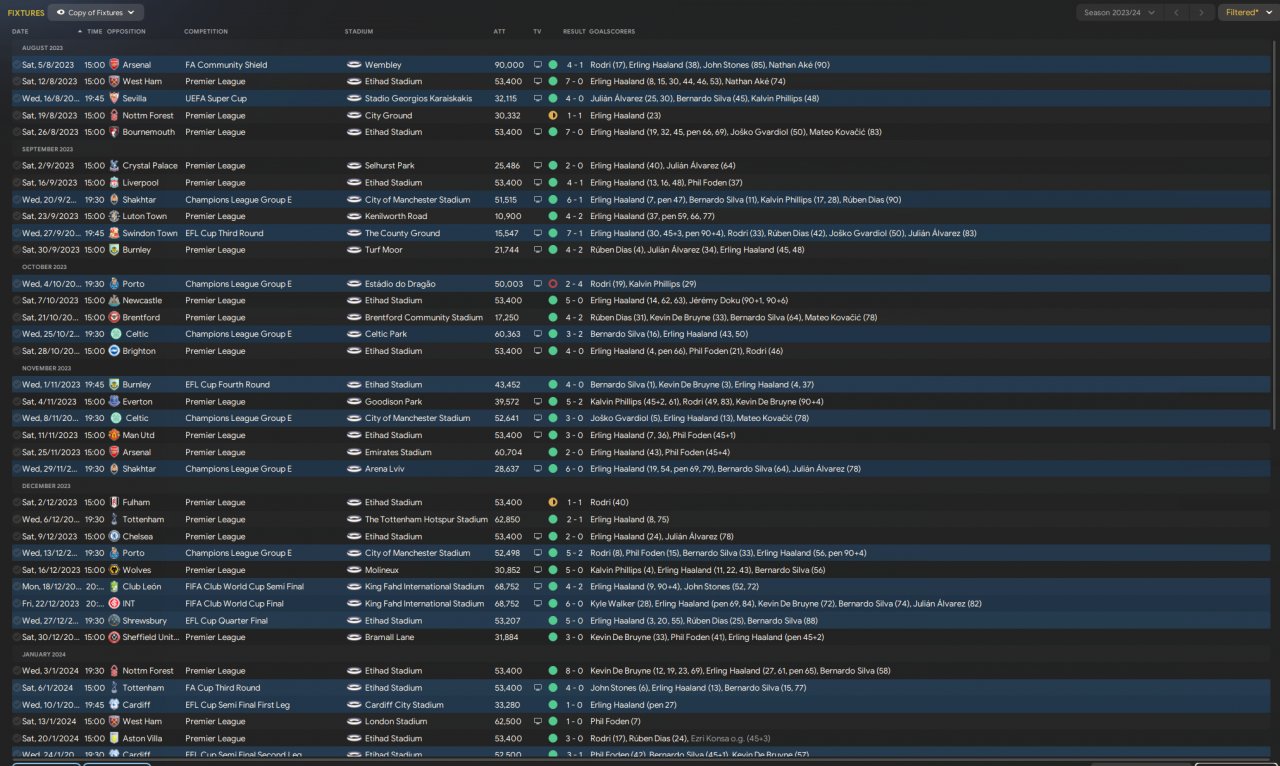Select the Kenilworth Road stadium link

click(396, 216)
